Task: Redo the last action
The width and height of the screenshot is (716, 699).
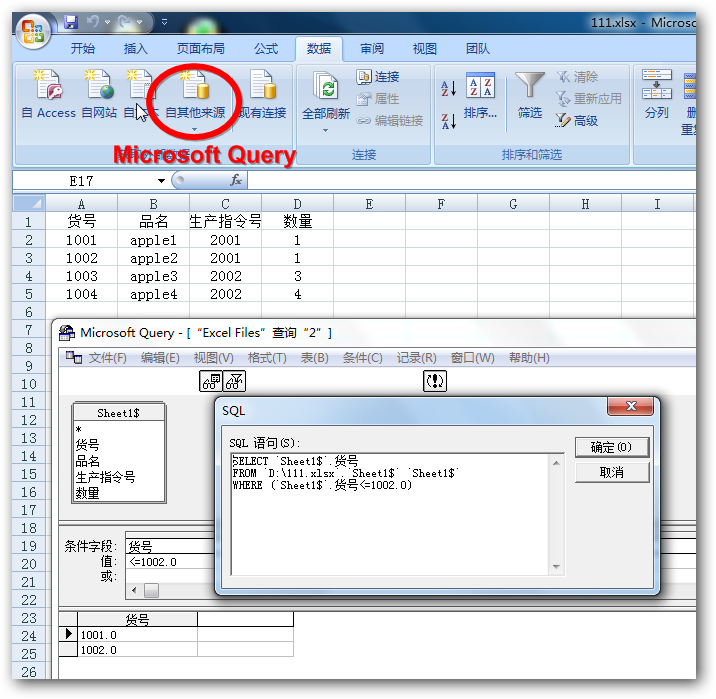Action: 124,21
